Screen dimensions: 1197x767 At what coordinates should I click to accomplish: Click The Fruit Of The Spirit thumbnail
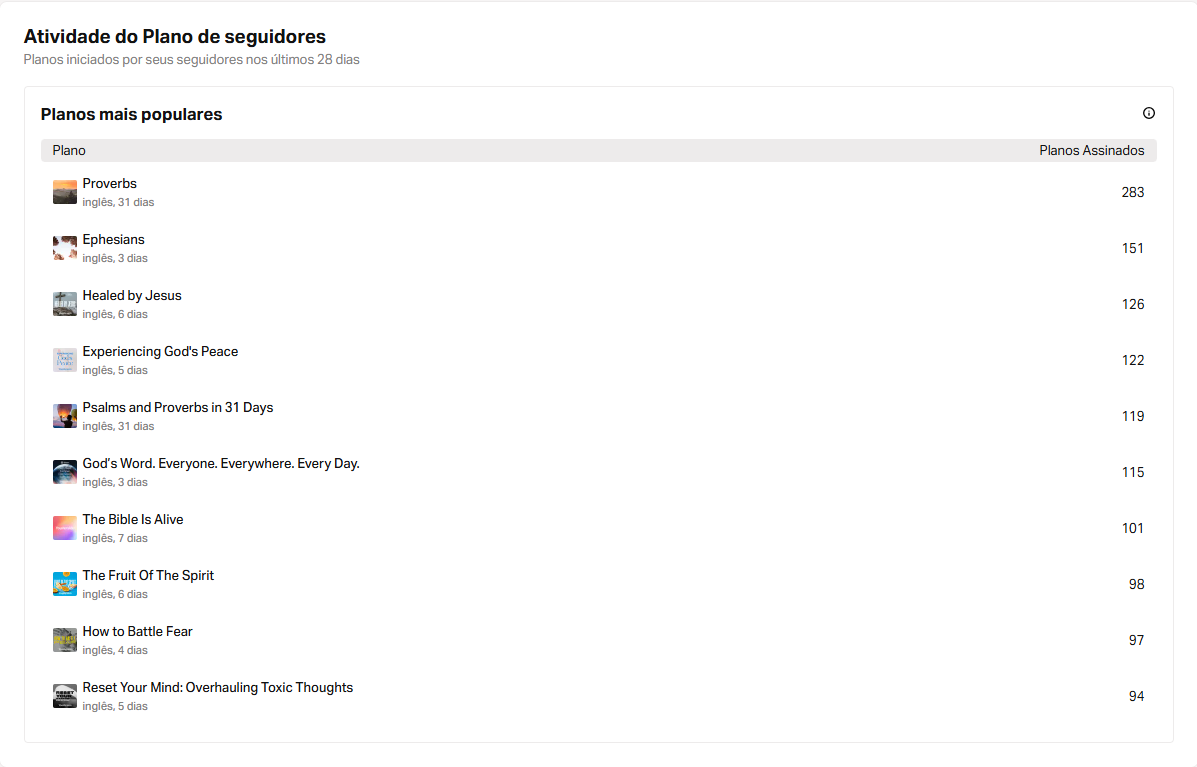pos(65,584)
